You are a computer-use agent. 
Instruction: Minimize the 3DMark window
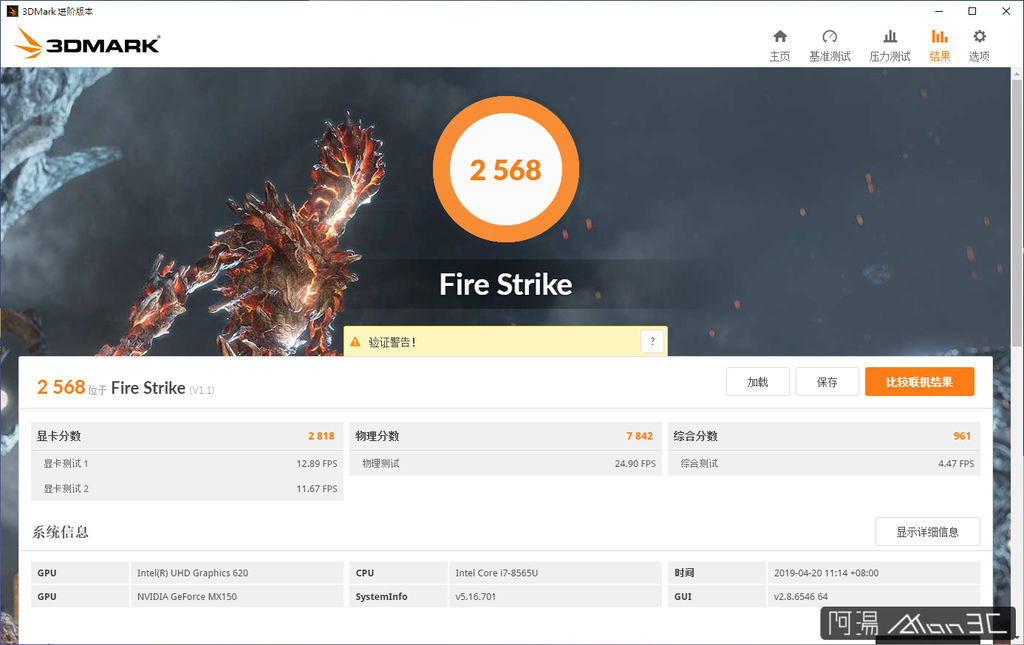(x=939, y=11)
